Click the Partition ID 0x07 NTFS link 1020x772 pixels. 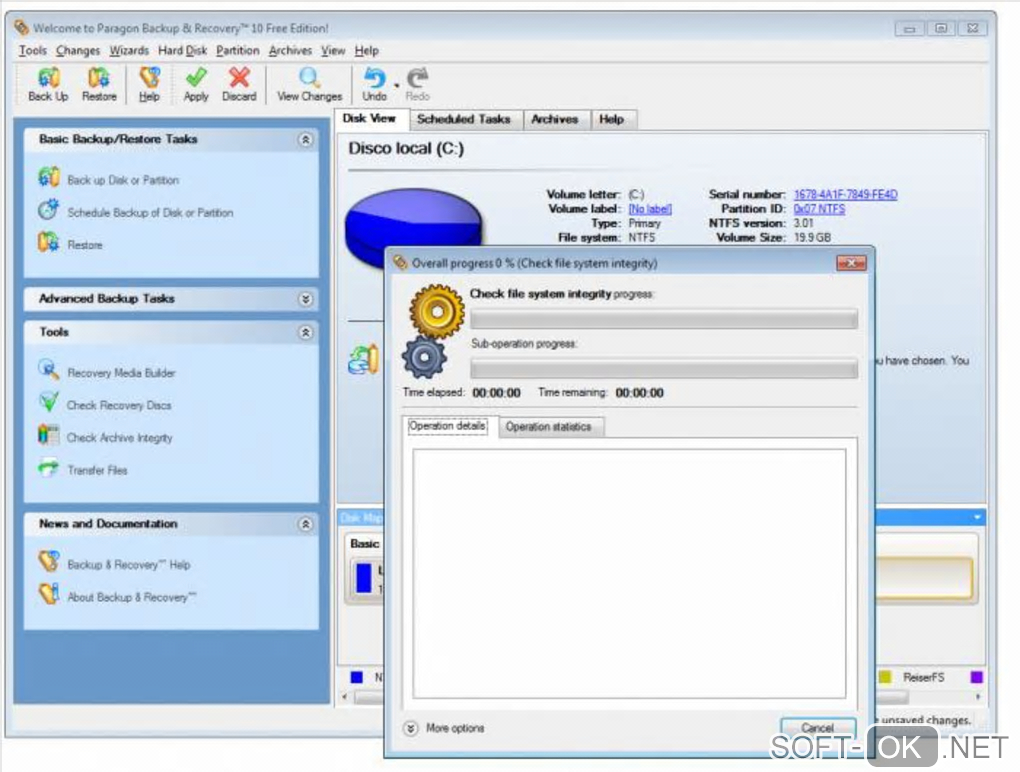(819, 209)
